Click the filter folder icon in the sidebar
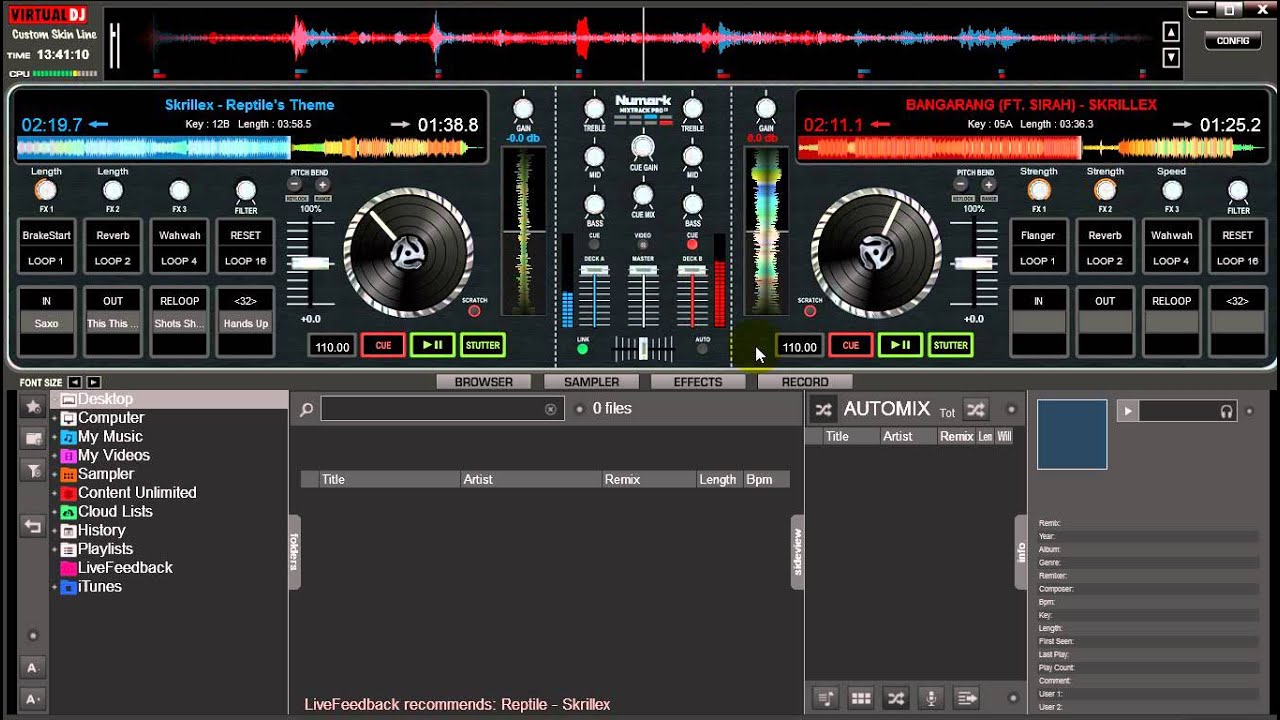This screenshot has width=1280, height=720. click(x=33, y=471)
